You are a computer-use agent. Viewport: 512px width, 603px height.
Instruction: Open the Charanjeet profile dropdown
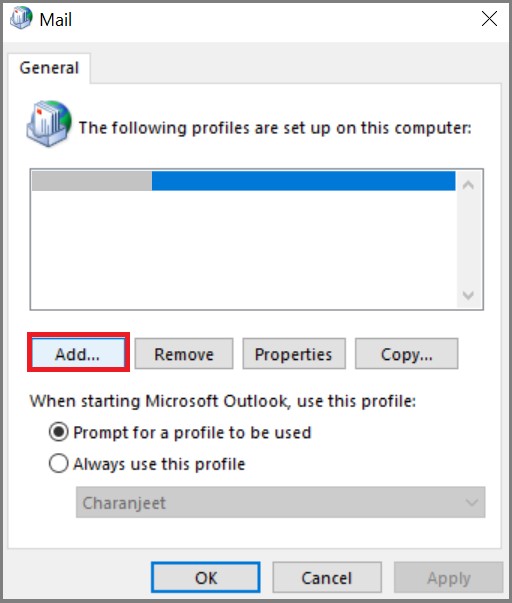pos(280,502)
